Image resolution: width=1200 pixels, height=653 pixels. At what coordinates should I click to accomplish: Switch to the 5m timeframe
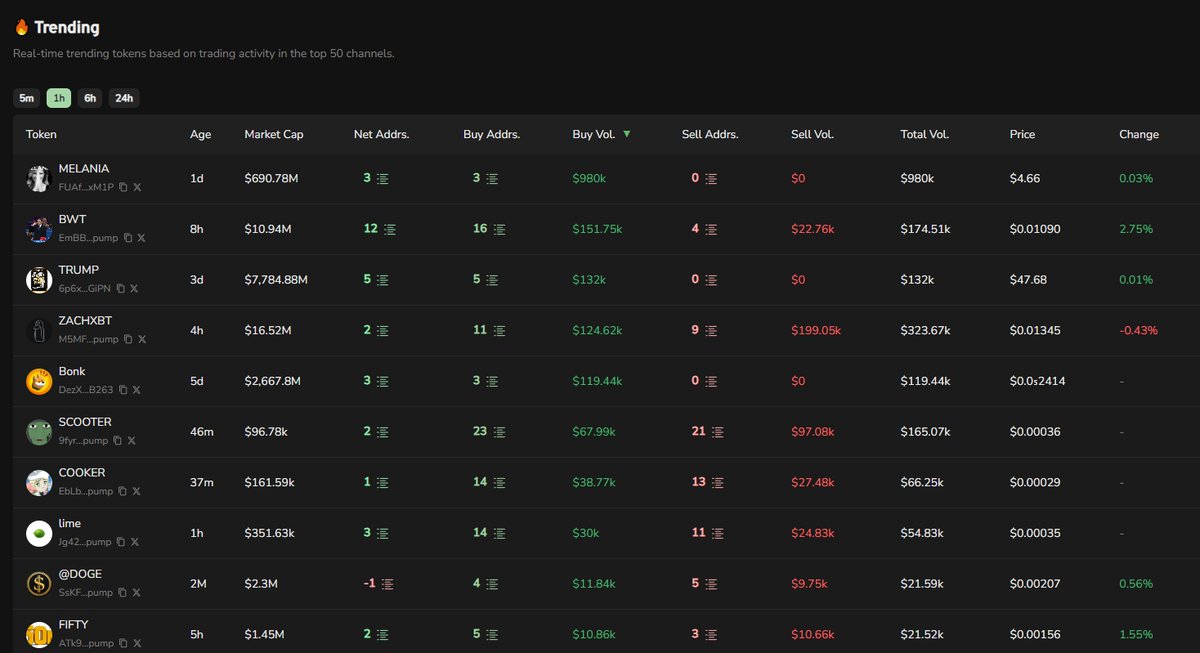coord(27,98)
